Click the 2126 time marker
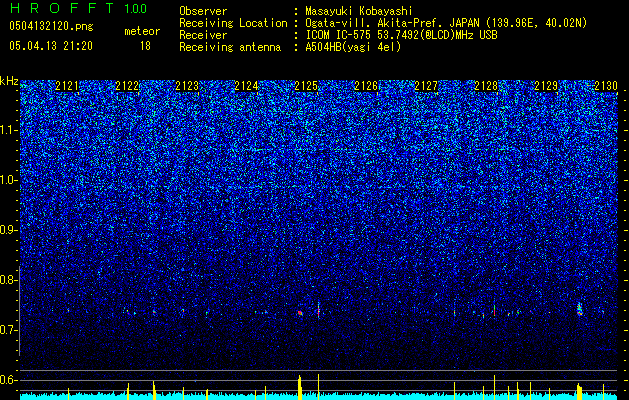Image resolution: width=629 pixels, height=400 pixels. pos(366,86)
